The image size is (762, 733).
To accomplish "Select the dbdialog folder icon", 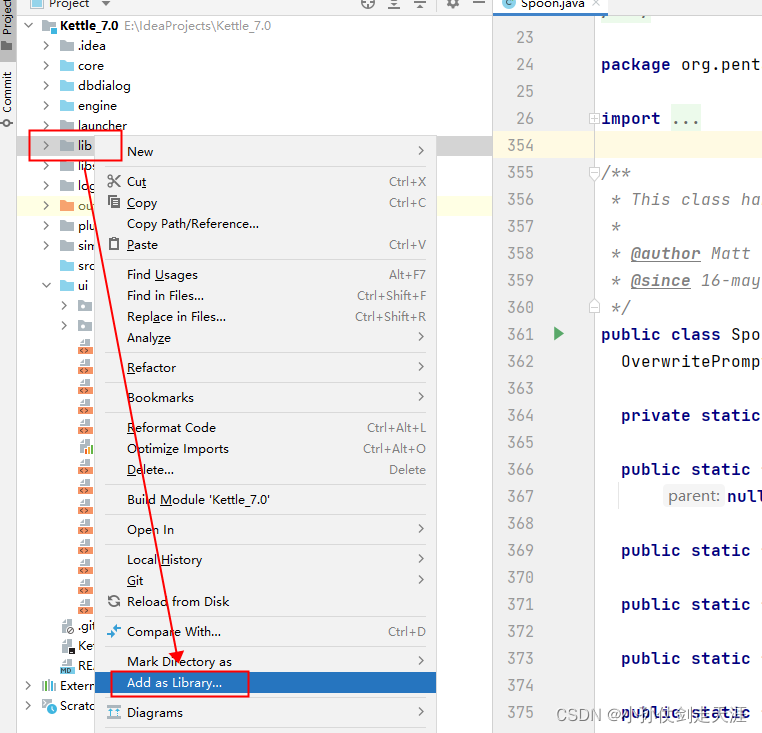I will (x=67, y=86).
